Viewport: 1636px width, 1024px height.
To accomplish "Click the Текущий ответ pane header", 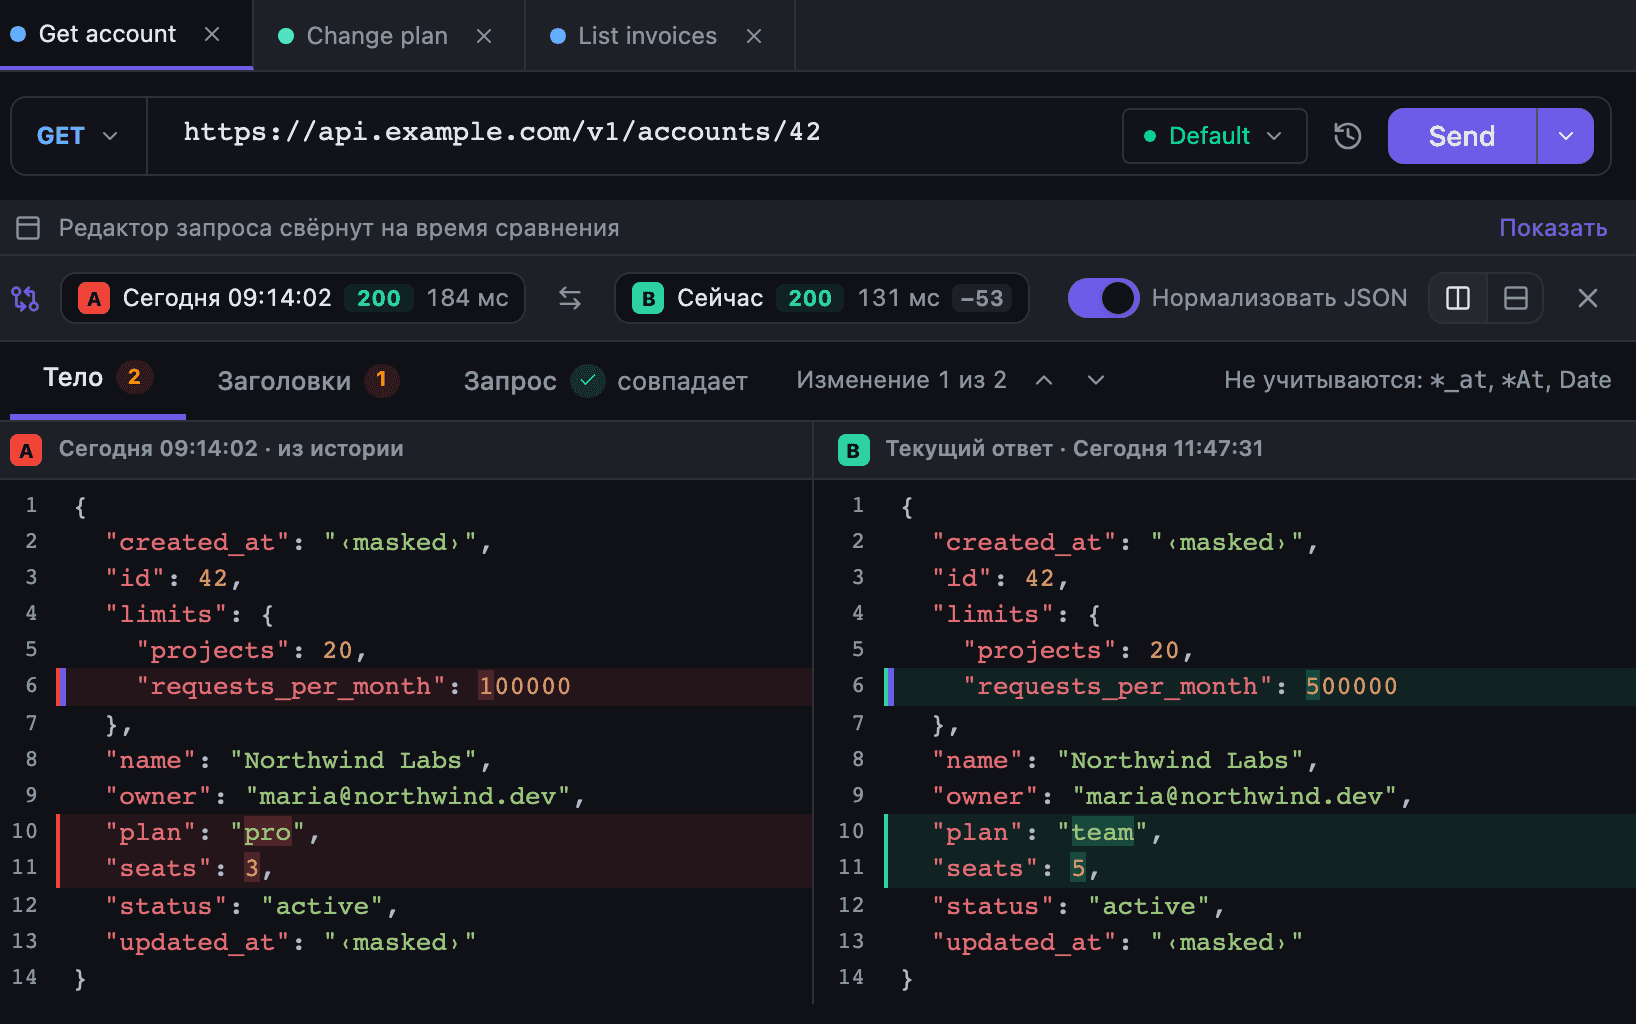I will click(x=1224, y=449).
